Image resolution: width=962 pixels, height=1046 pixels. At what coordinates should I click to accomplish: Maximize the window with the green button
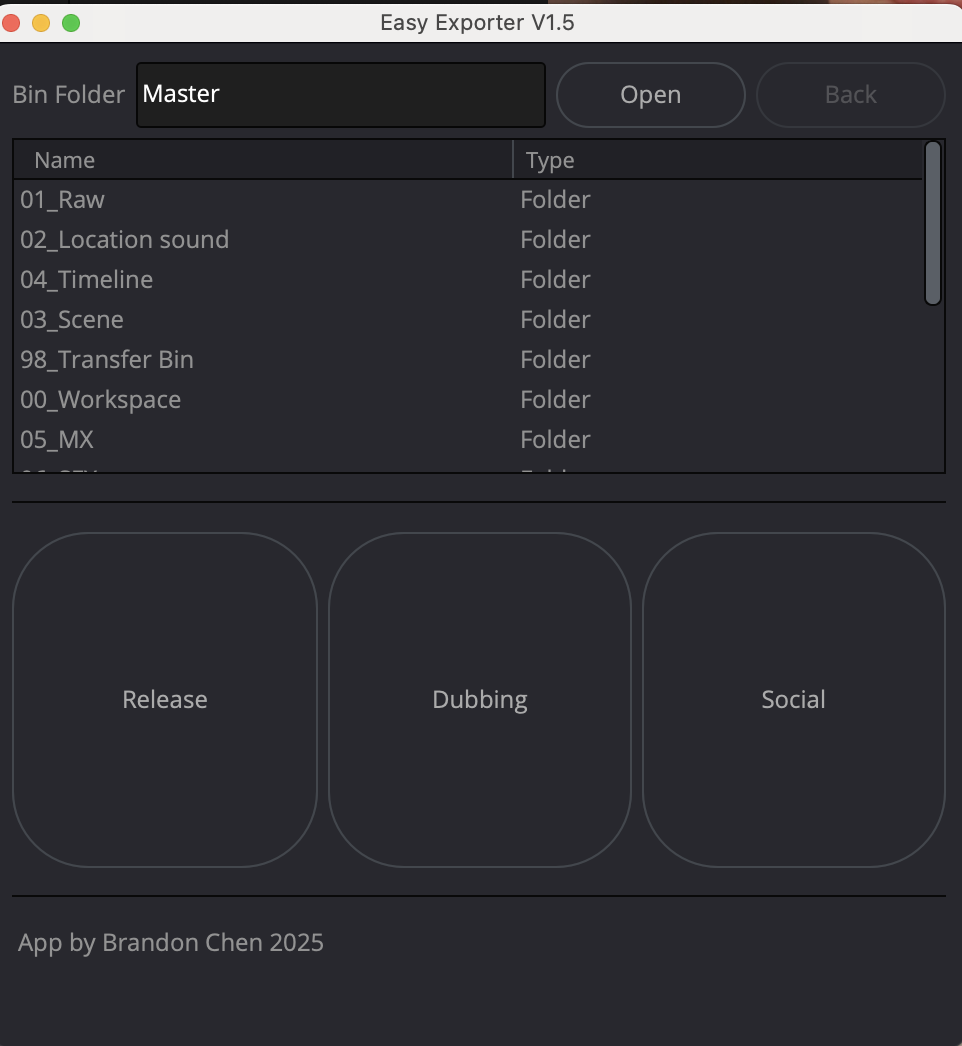[x=71, y=22]
